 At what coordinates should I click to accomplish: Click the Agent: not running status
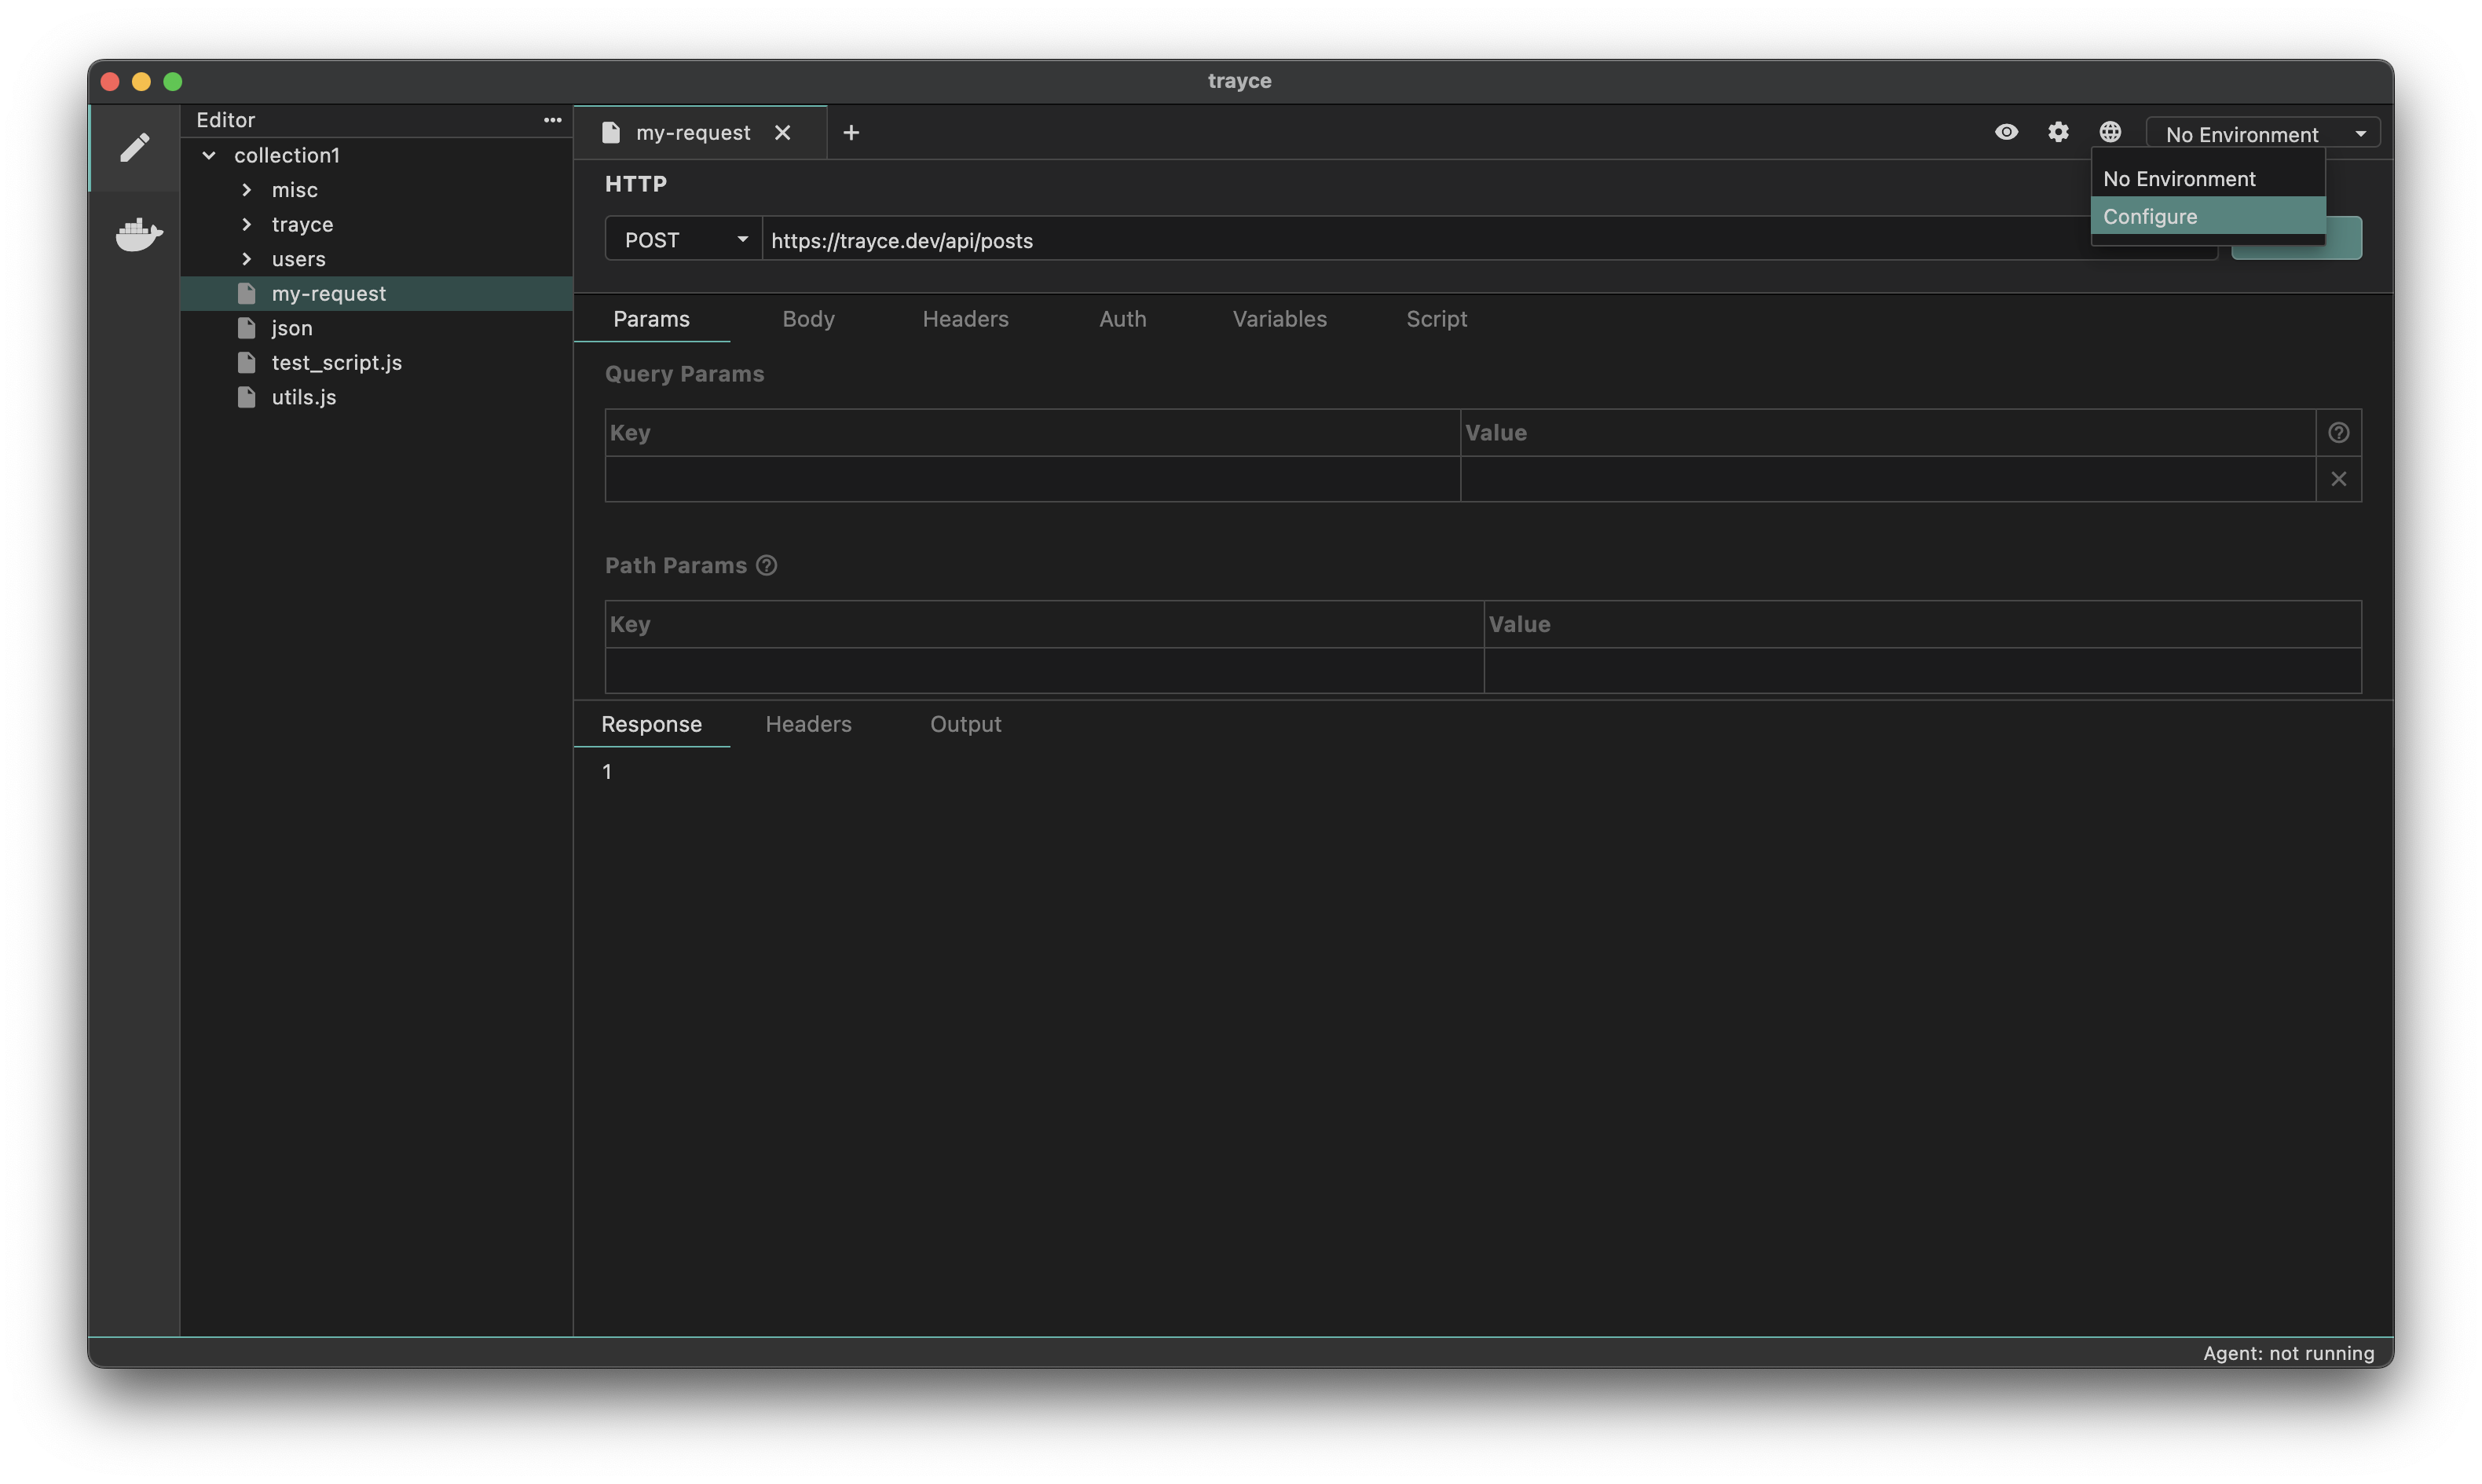2288,1353
